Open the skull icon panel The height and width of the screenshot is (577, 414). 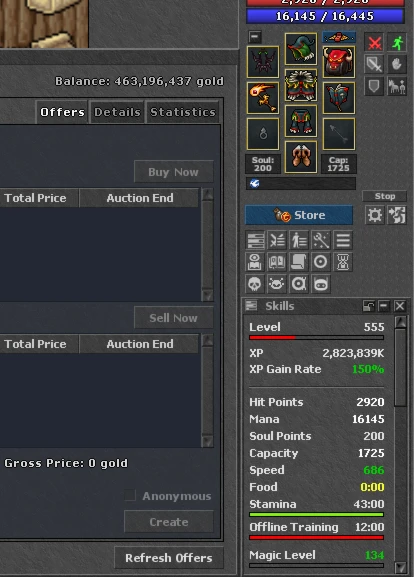tap(255, 284)
